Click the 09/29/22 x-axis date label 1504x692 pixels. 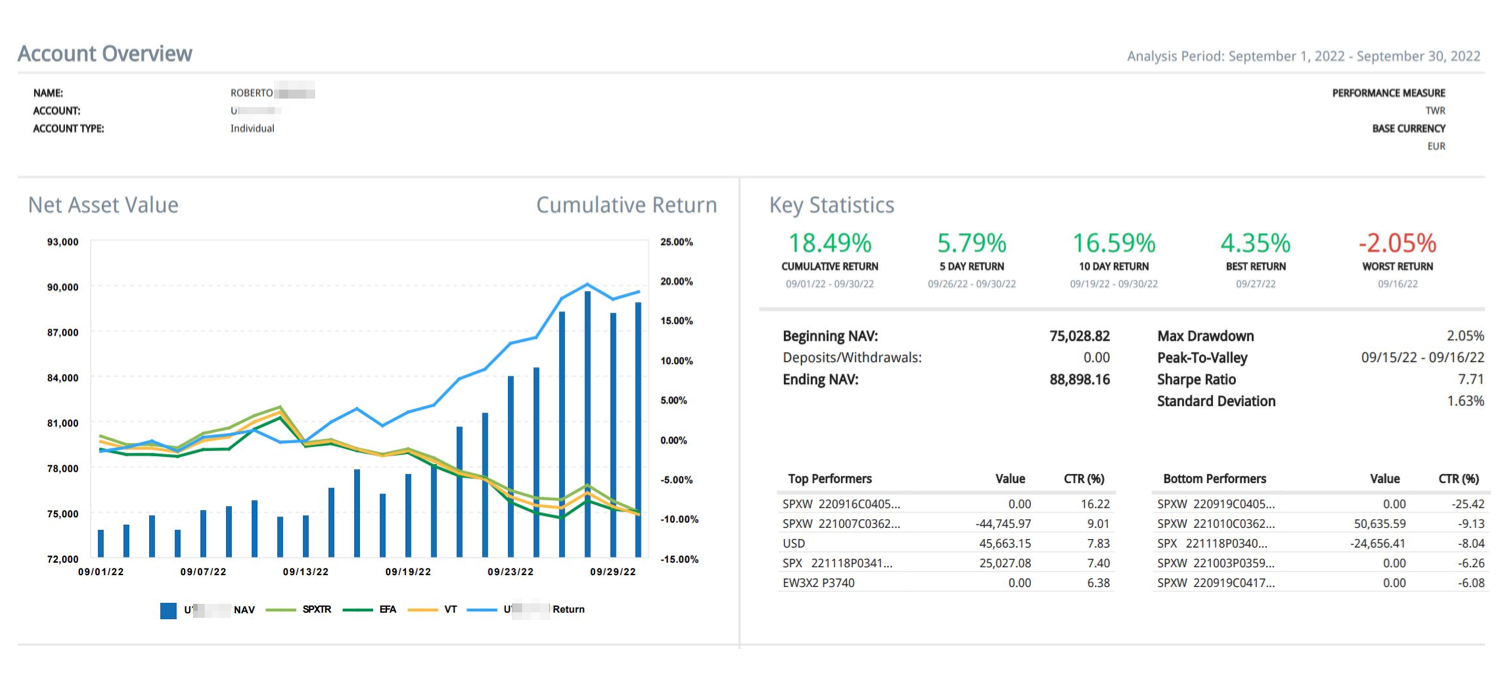pyautogui.click(x=612, y=573)
